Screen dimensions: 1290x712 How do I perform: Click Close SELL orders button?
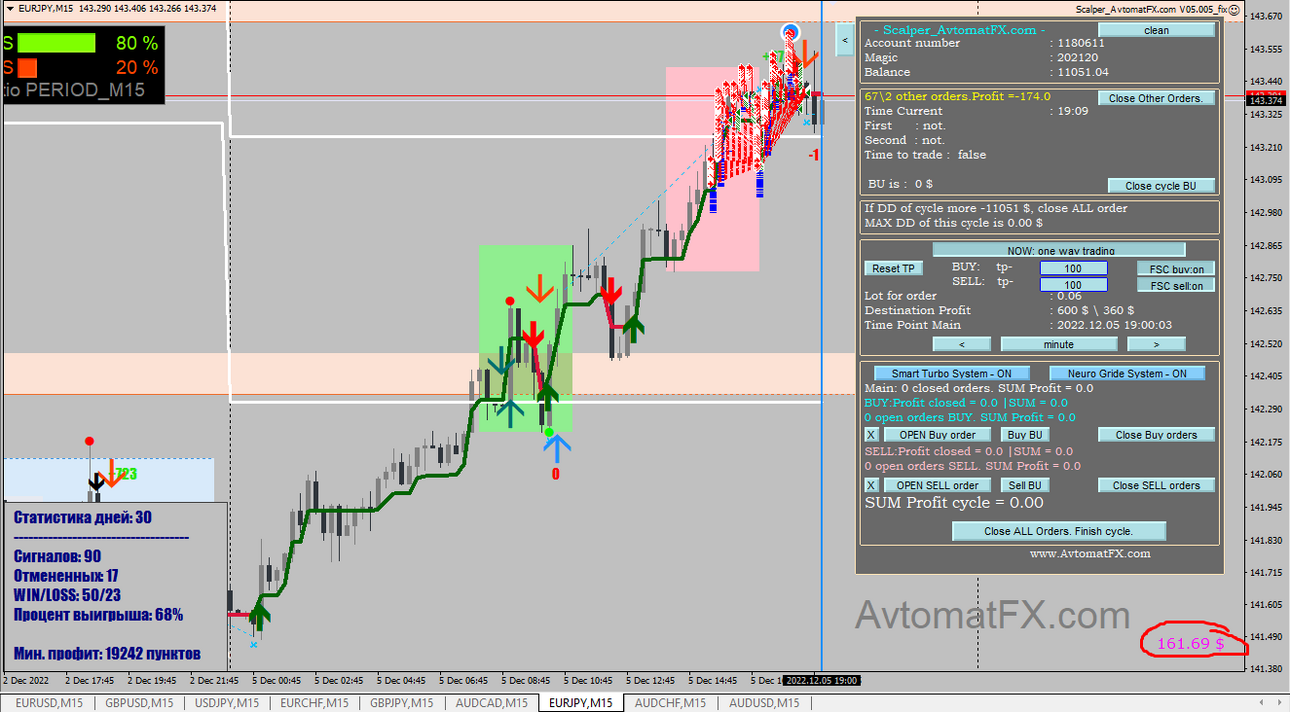(1156, 485)
